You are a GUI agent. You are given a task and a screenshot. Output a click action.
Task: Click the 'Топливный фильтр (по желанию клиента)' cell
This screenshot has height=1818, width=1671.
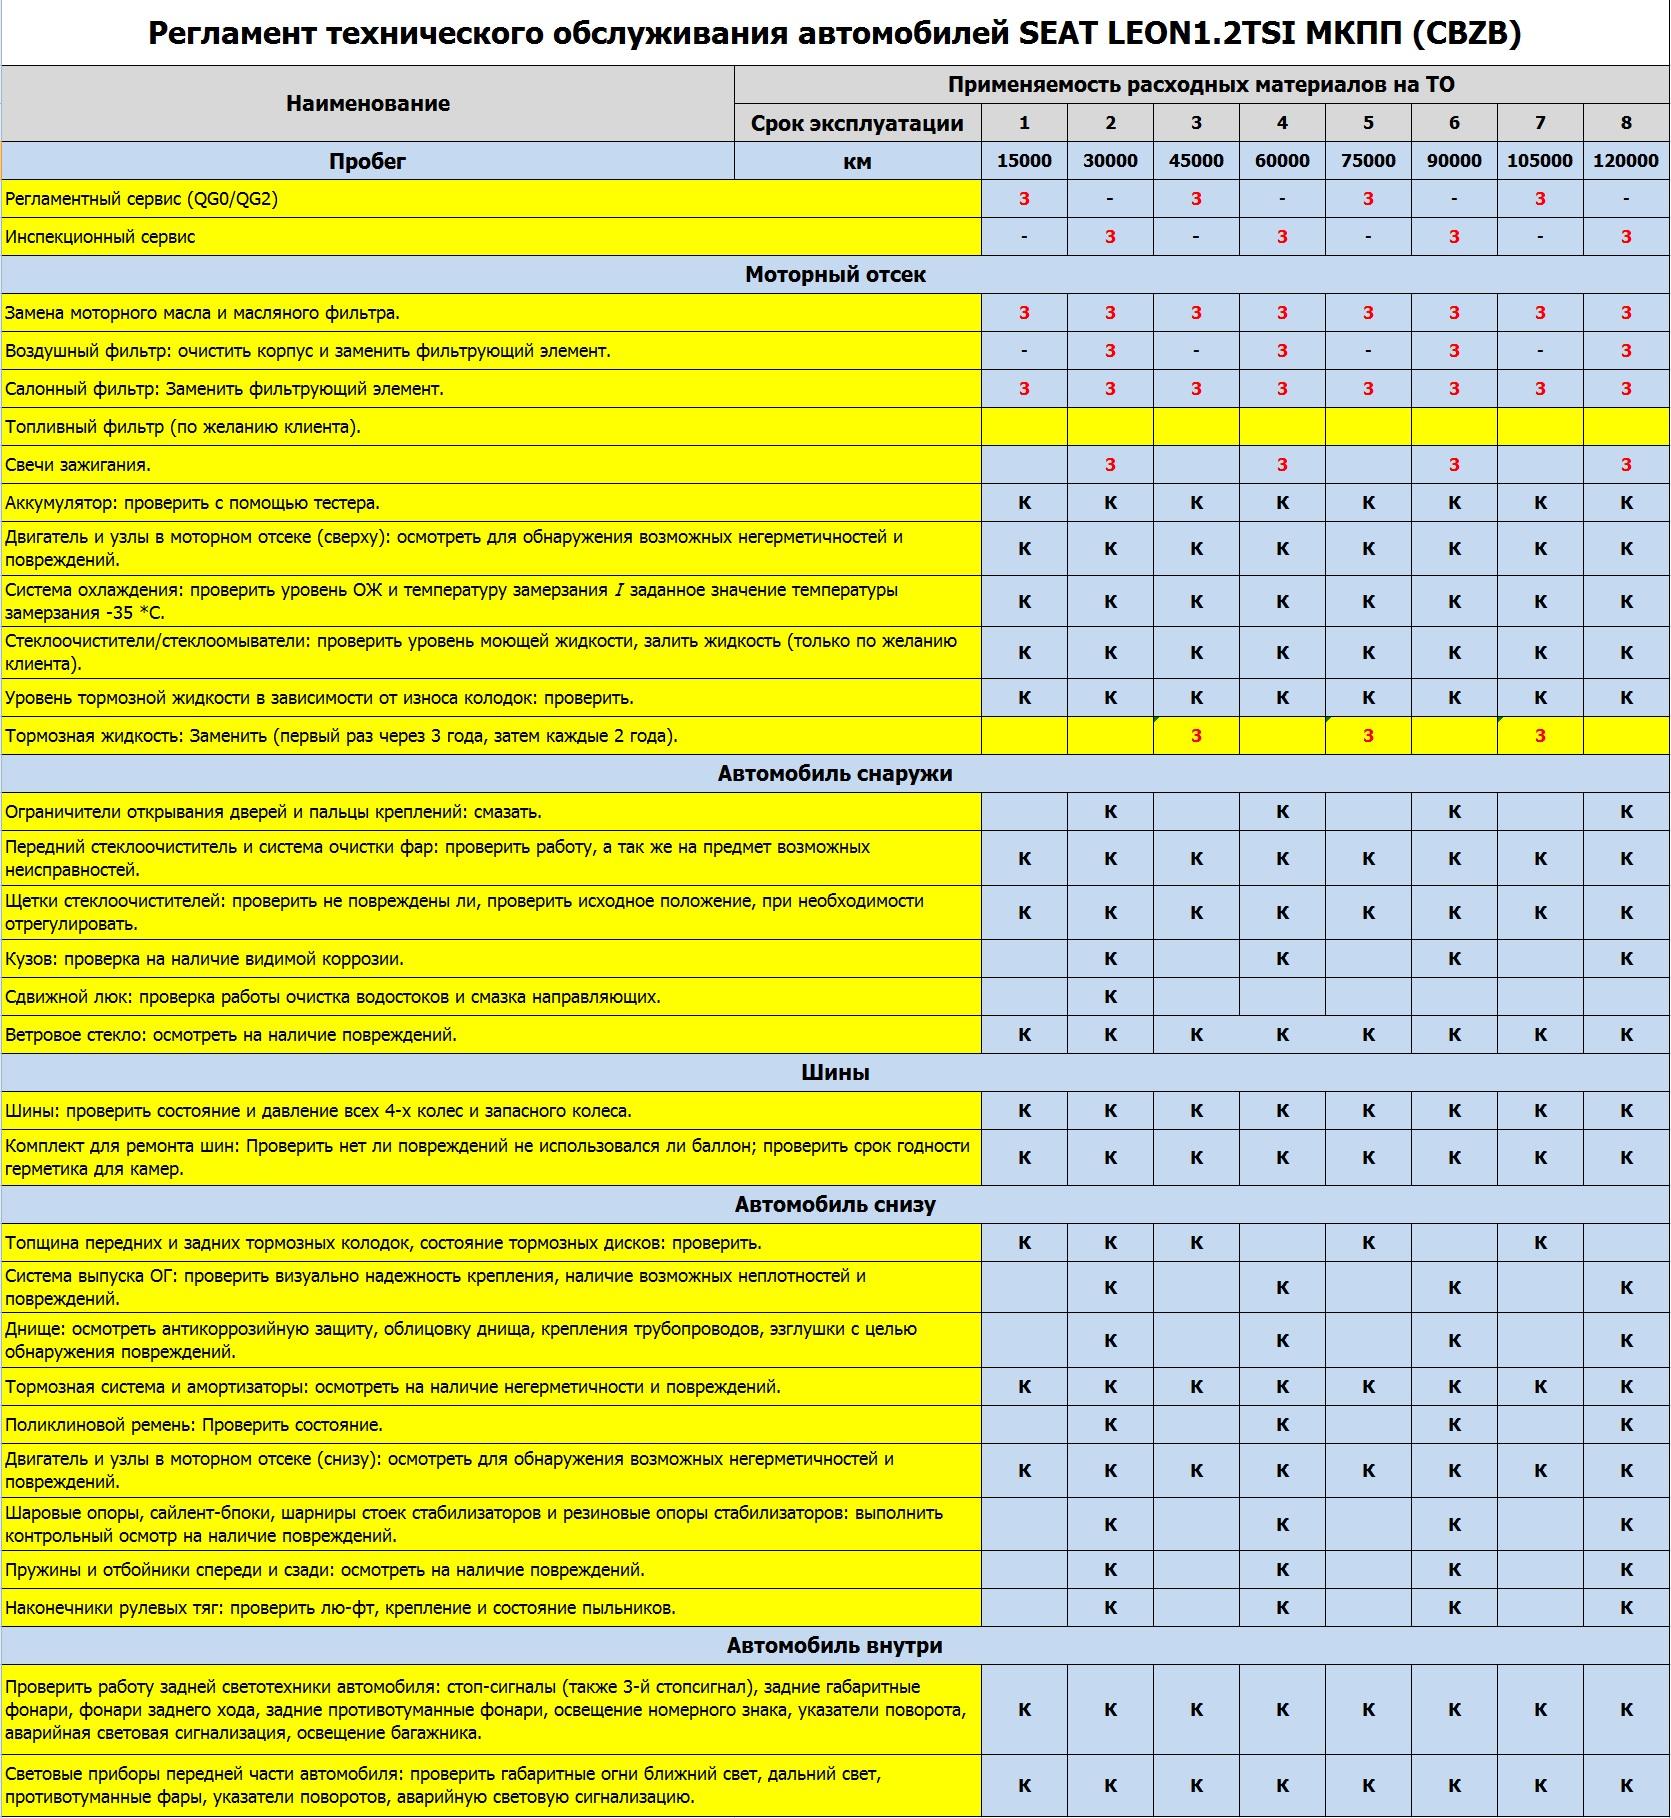coord(491,427)
